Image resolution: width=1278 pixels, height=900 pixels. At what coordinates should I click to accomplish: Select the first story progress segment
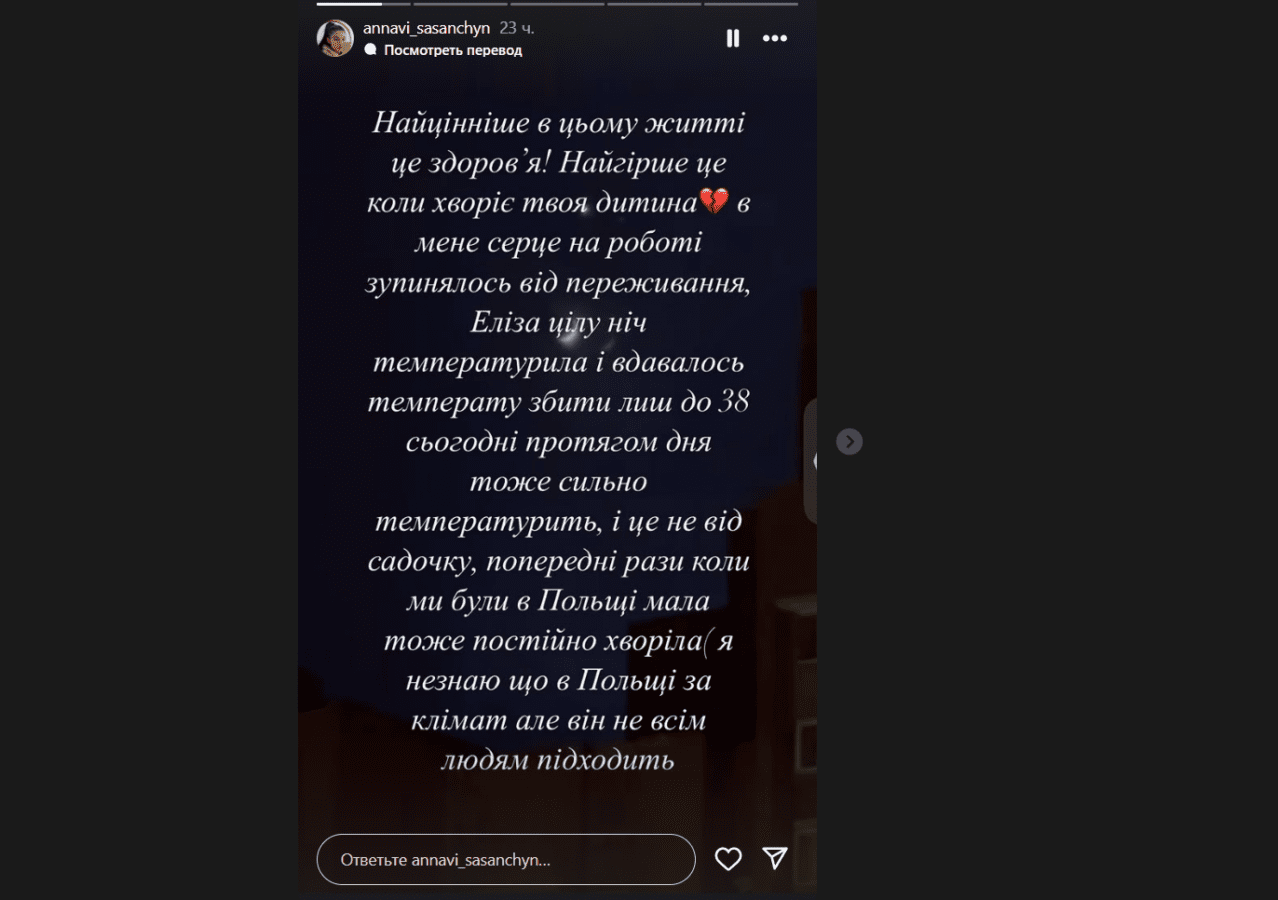[x=363, y=4]
